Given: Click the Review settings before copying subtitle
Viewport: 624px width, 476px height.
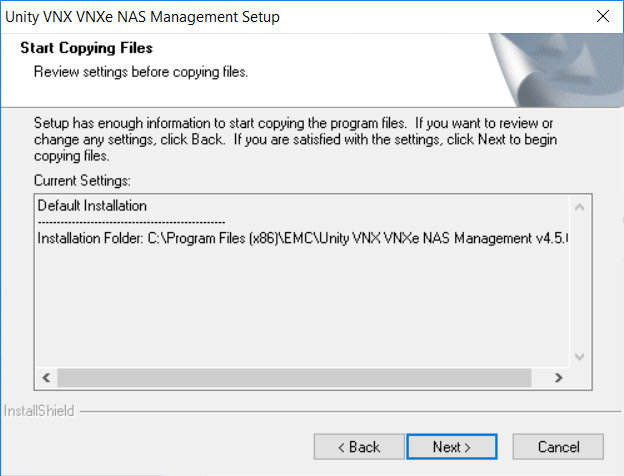Looking at the screenshot, I should [140, 72].
